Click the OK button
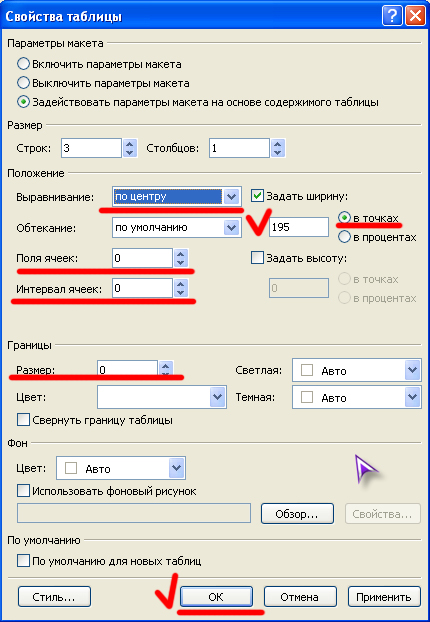This screenshot has width=430, height=622. pos(216,597)
